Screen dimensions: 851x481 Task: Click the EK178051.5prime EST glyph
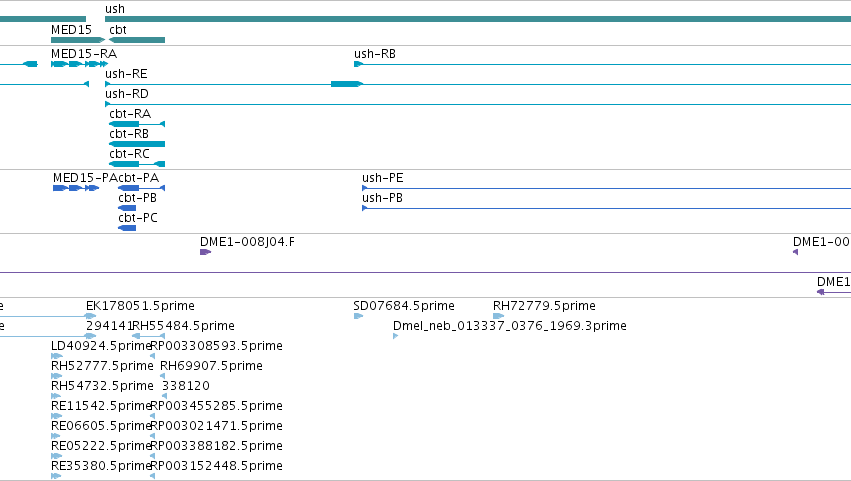(91, 316)
